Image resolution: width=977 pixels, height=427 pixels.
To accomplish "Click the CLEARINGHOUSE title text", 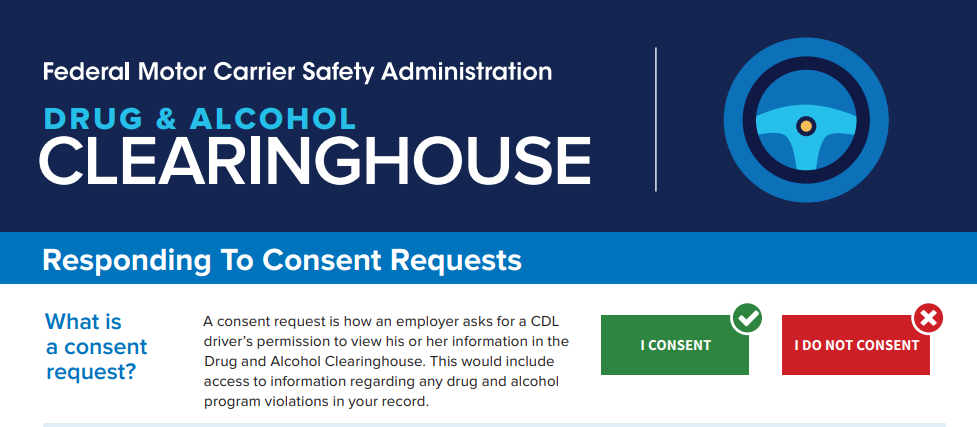I will (315, 161).
